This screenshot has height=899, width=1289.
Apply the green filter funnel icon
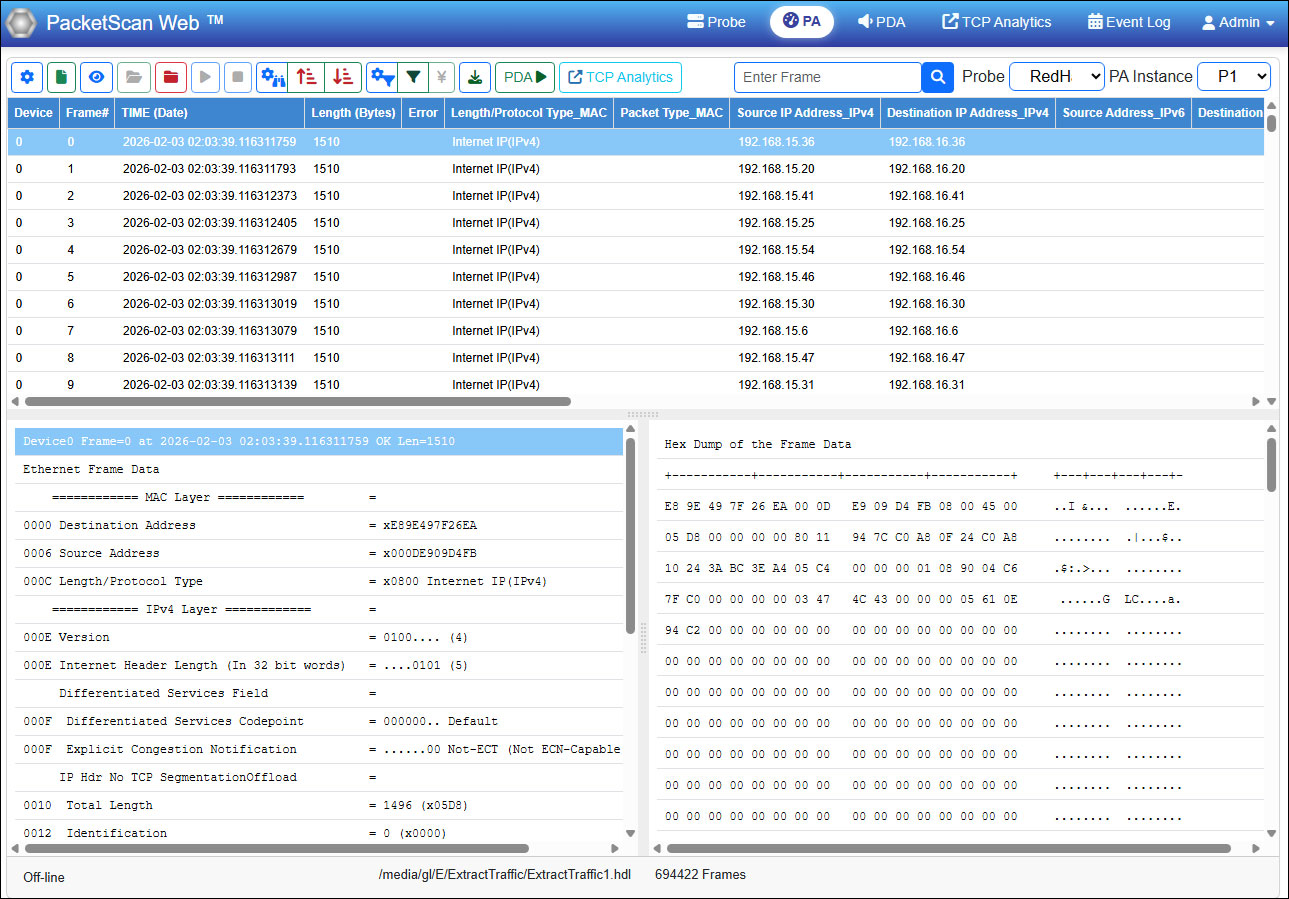click(414, 77)
